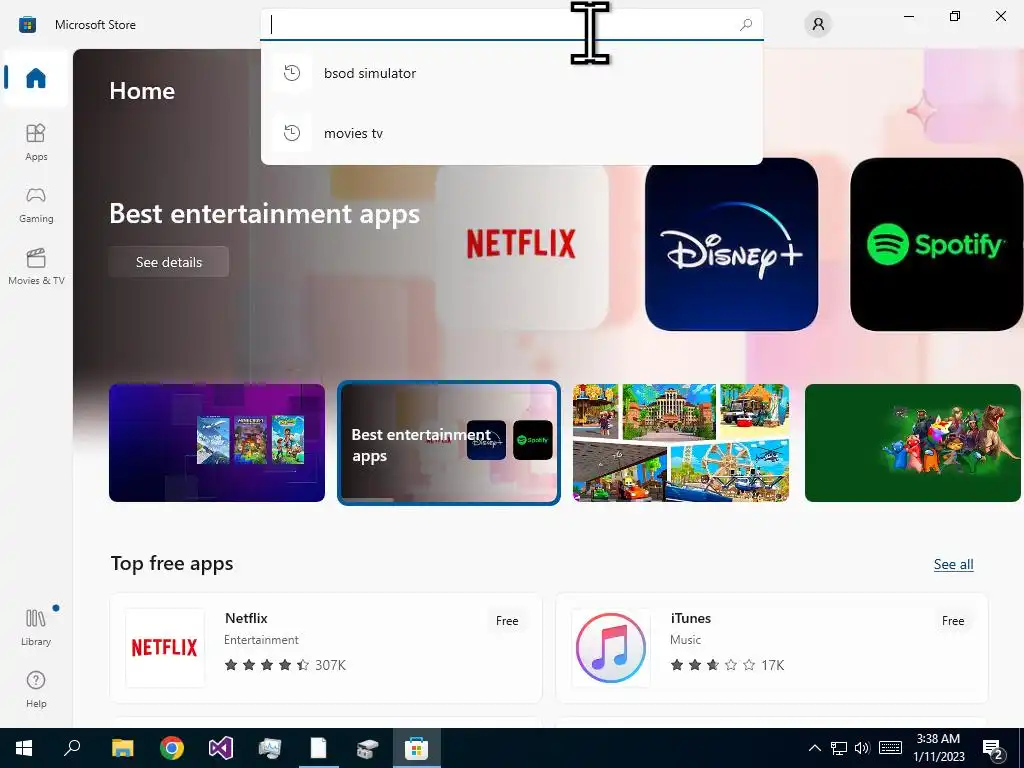This screenshot has height=768, width=1024.
Task: Open the touch keyboard tray icon
Action: pos(890,748)
